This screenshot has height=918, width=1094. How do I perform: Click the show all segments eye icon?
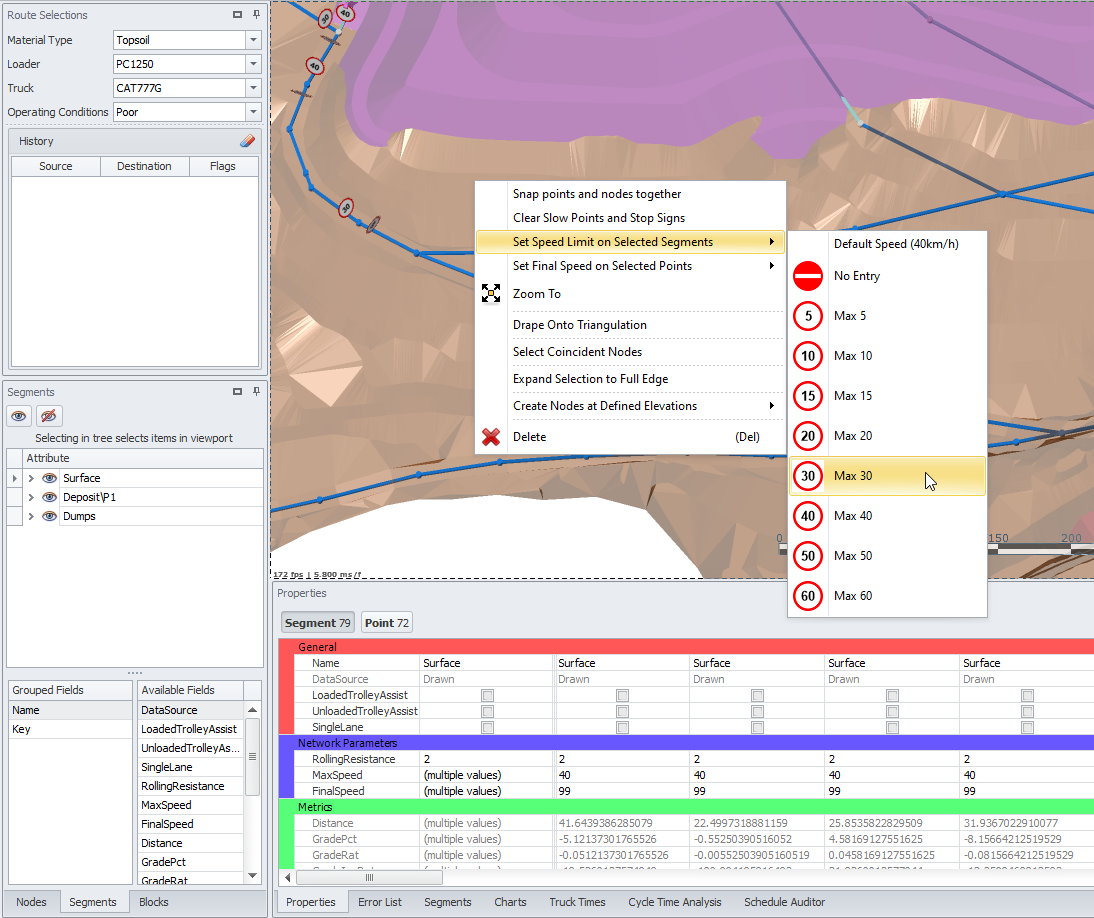click(19, 416)
